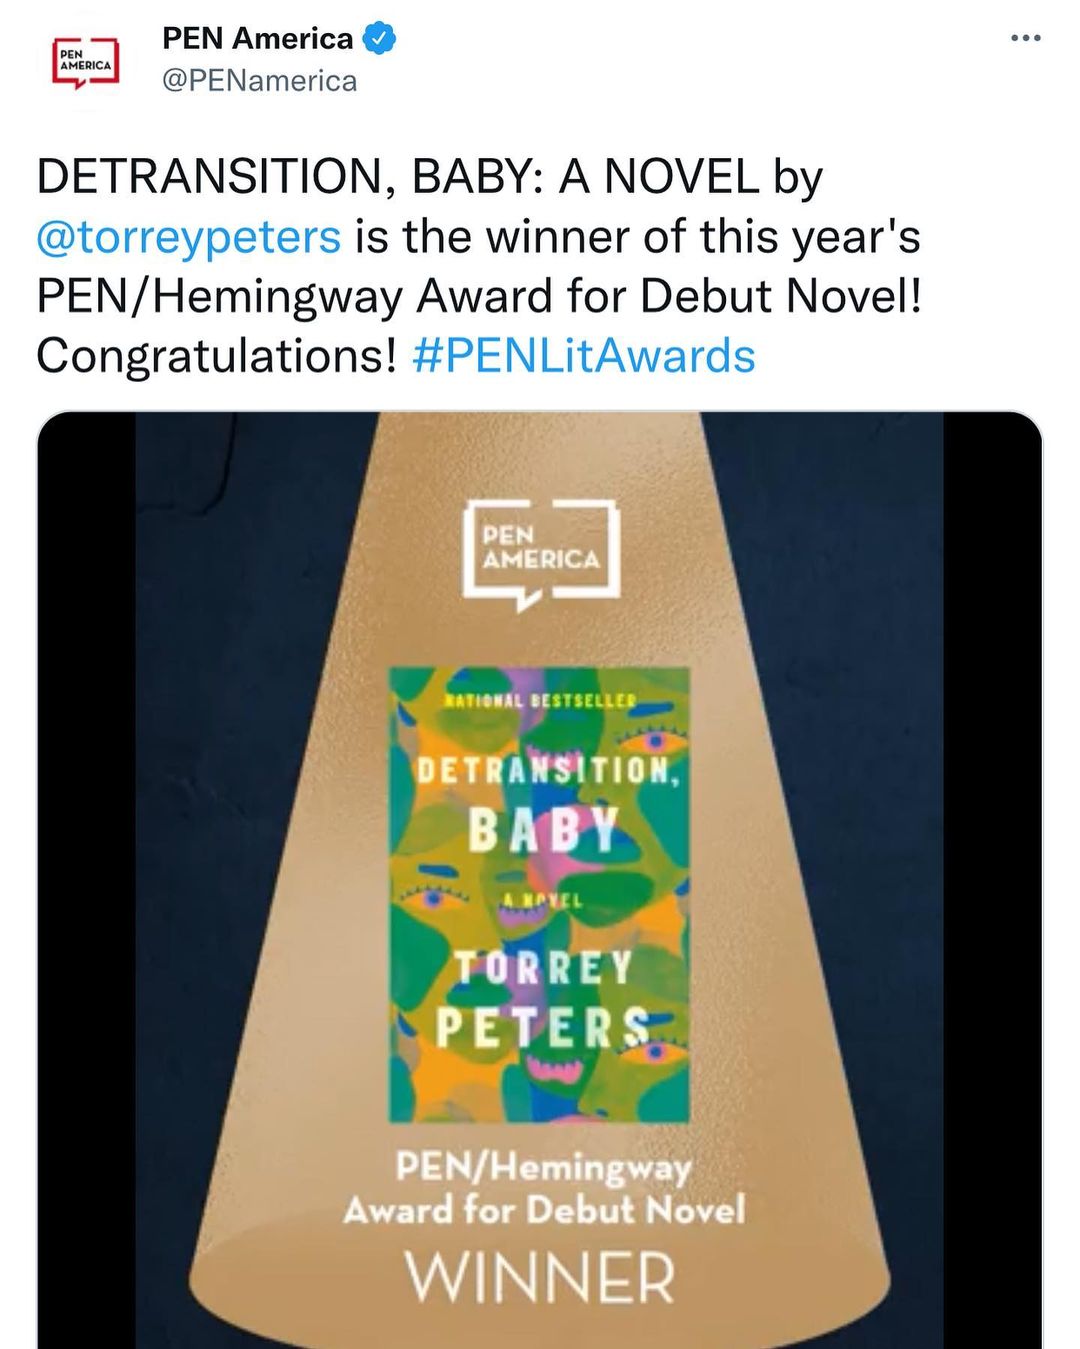Click the National Bestseller label on the cover
This screenshot has height=1349, width=1080.
point(540,700)
